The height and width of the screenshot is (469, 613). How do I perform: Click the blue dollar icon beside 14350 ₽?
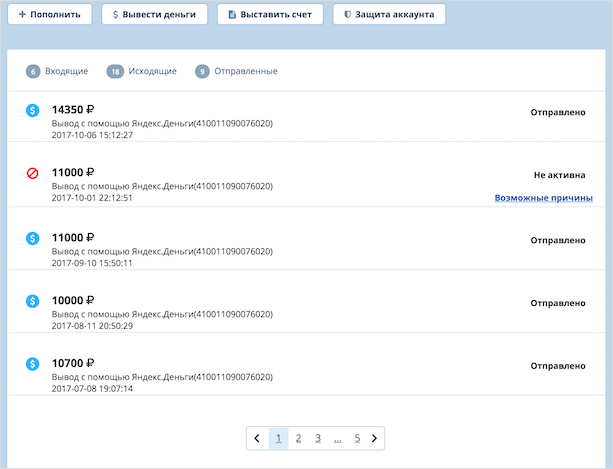[33, 111]
